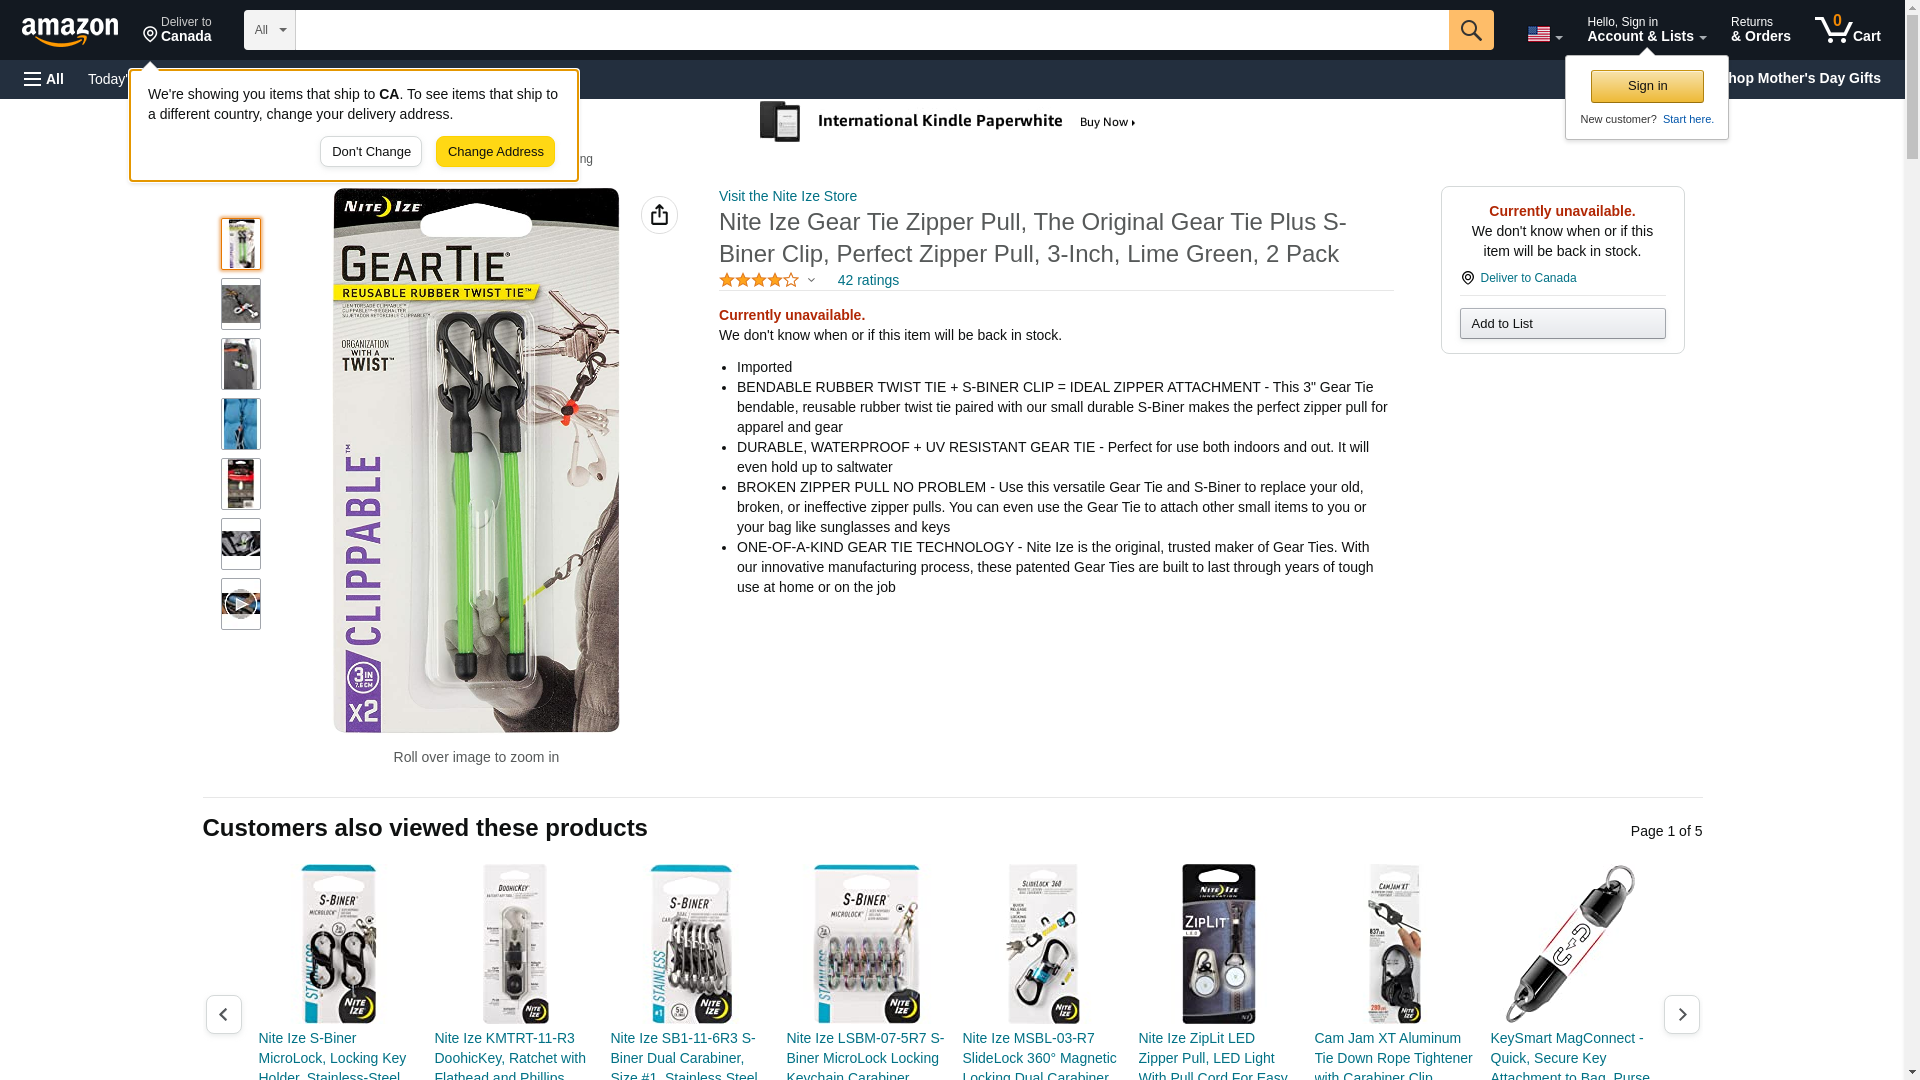
Task: Open Returns & Orders
Action: coord(1761,30)
